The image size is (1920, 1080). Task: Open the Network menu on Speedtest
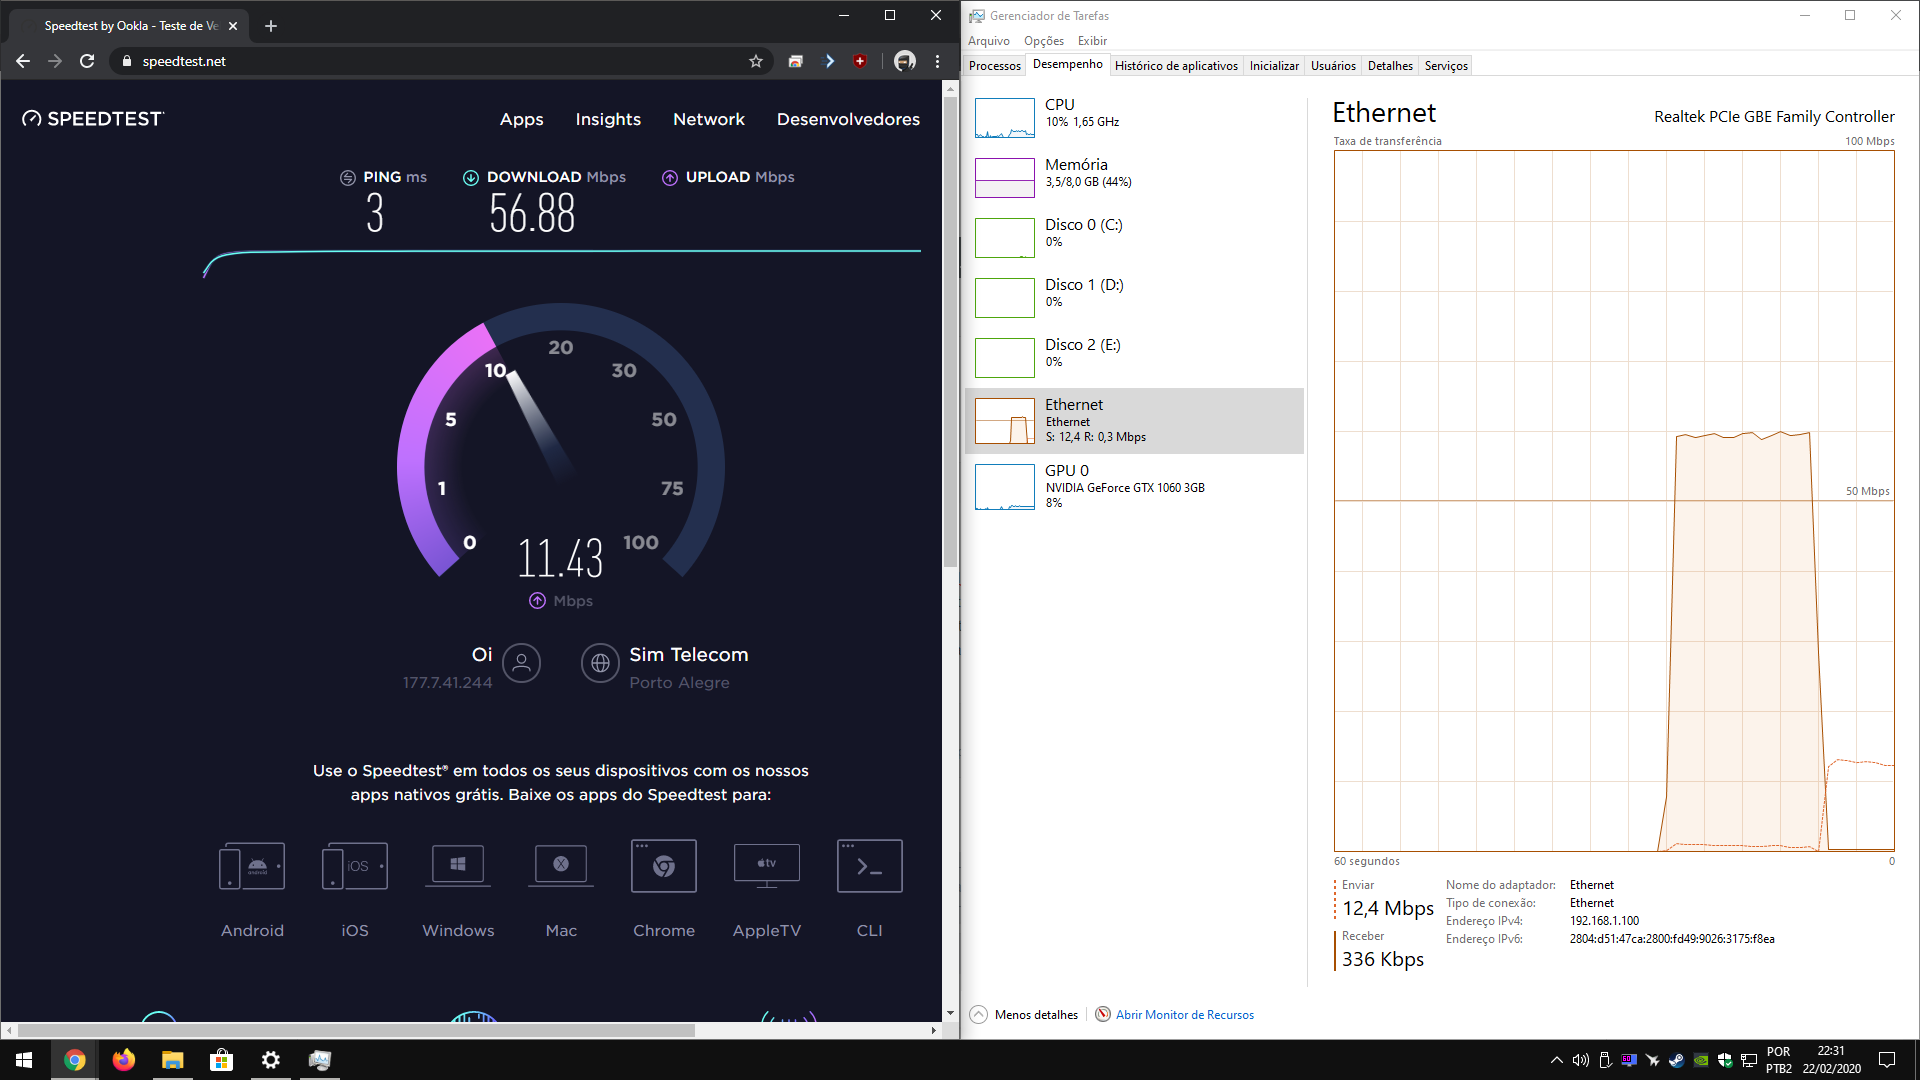[709, 119]
